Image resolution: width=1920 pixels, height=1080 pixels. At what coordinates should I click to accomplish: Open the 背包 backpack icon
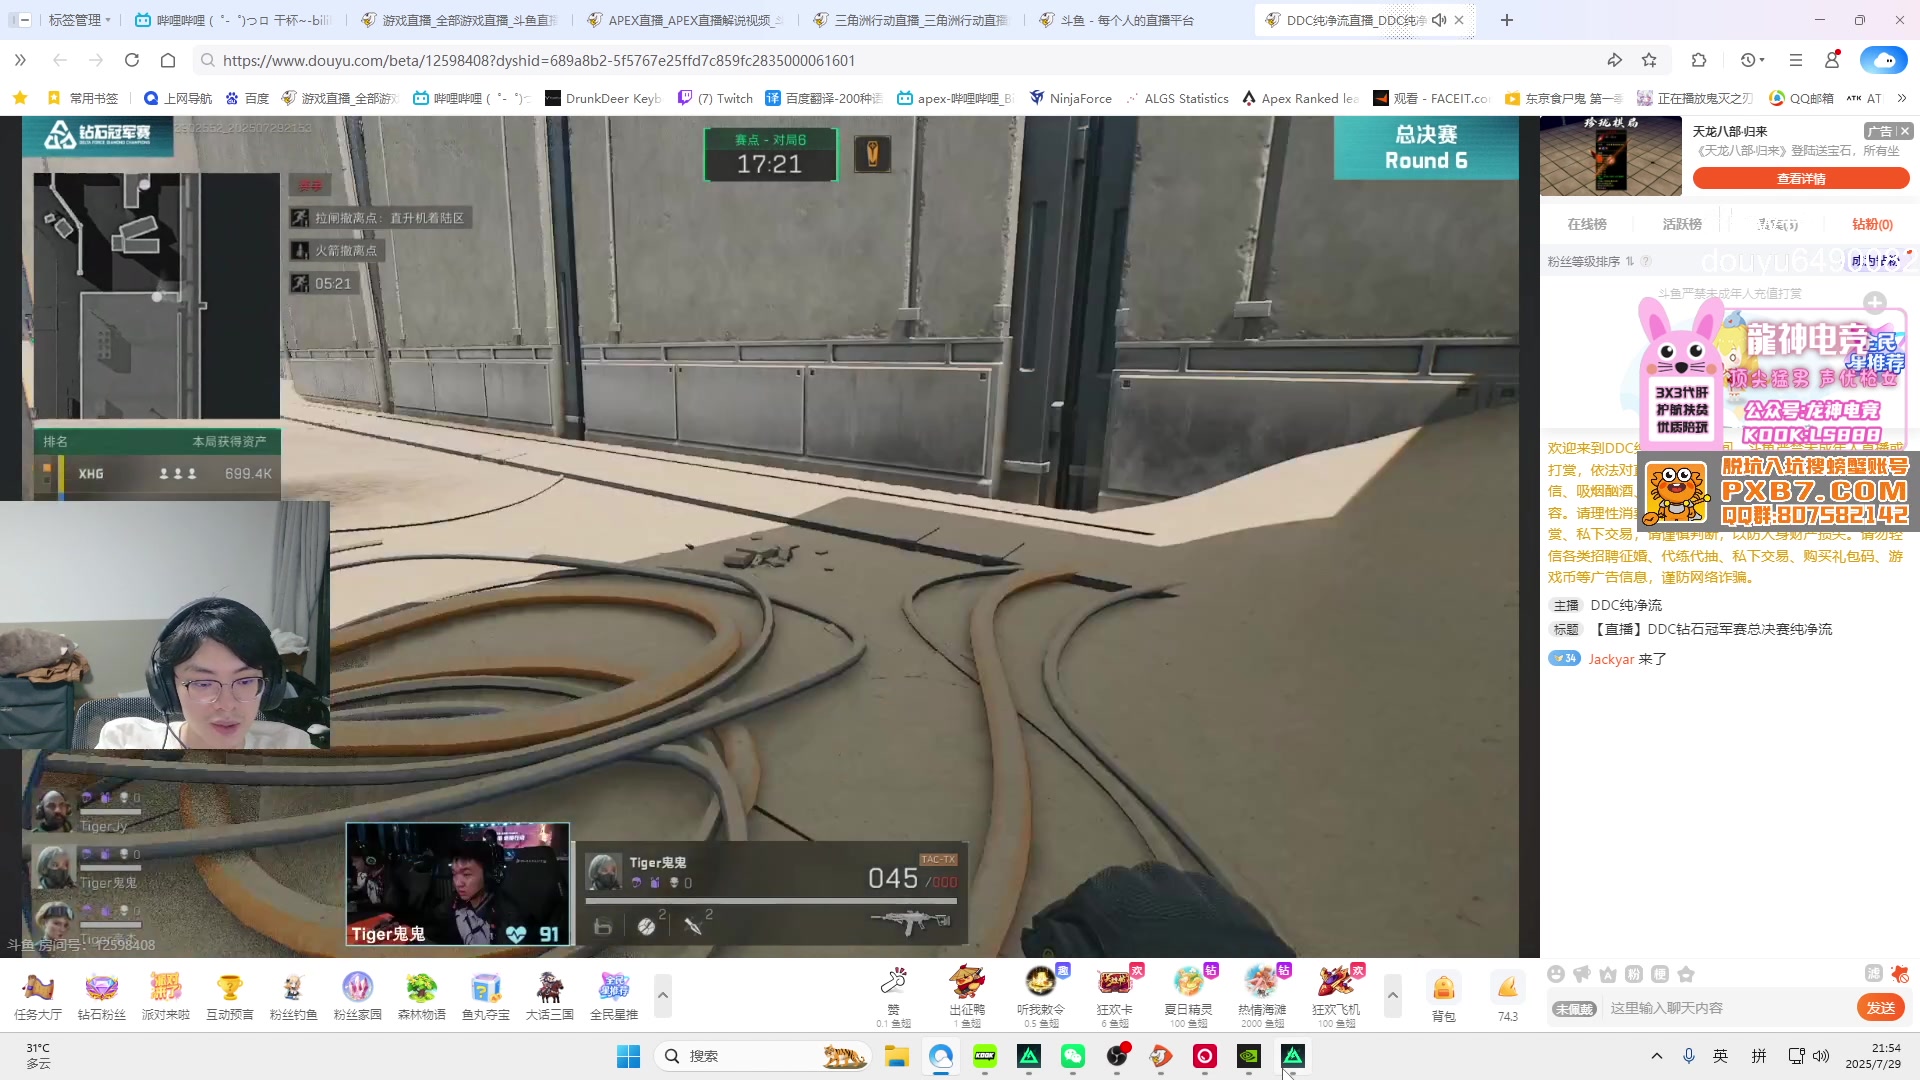pyautogui.click(x=1444, y=997)
